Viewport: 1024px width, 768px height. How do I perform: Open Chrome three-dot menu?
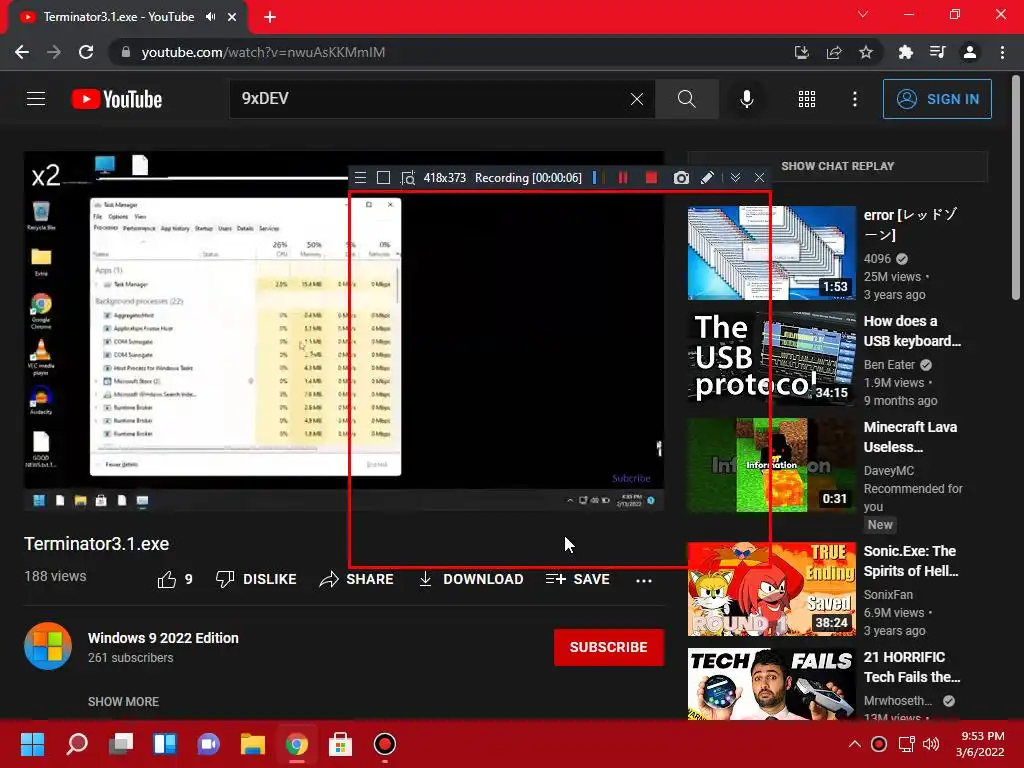[x=1002, y=52]
